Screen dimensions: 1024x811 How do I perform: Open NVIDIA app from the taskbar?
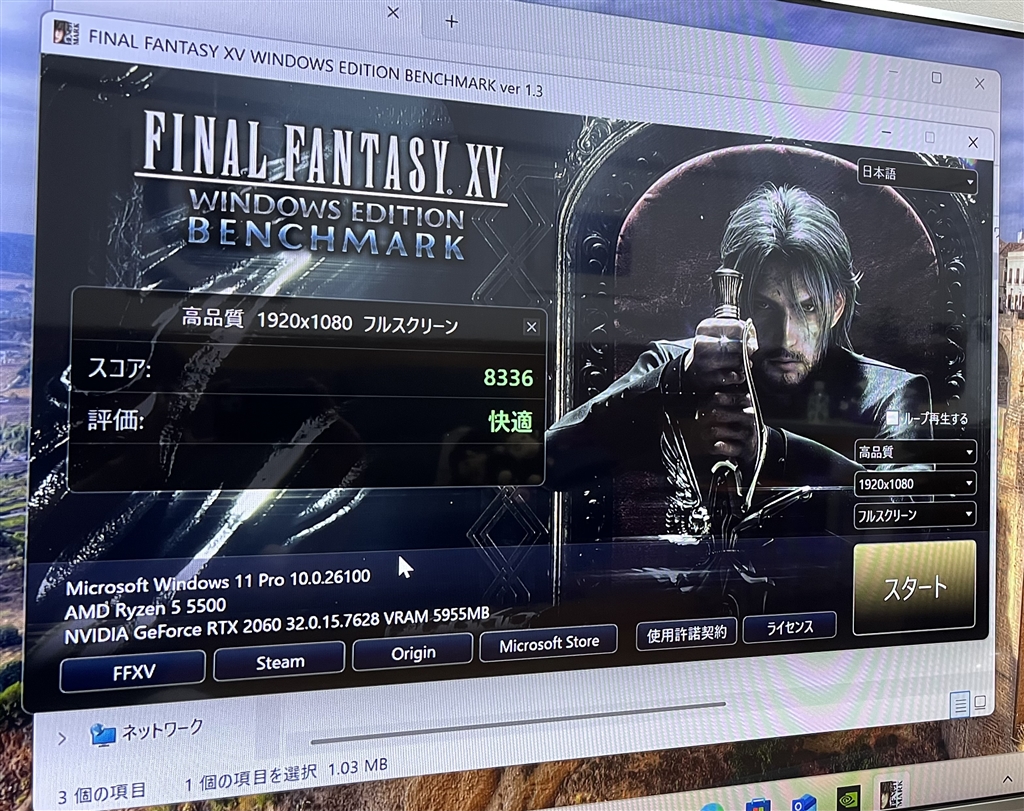848,797
